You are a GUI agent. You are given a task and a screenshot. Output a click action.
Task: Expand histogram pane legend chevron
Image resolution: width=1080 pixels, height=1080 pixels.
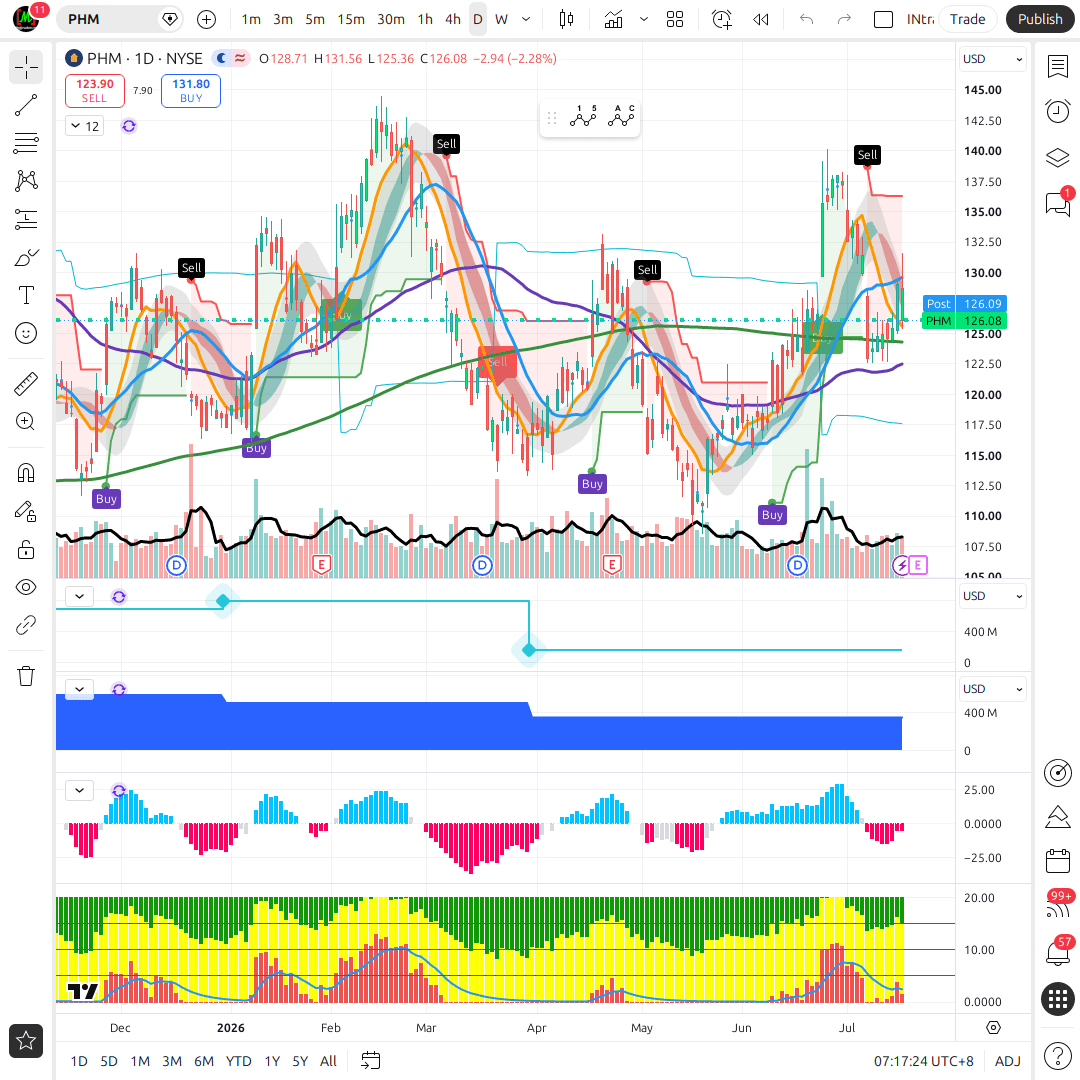[x=80, y=791]
